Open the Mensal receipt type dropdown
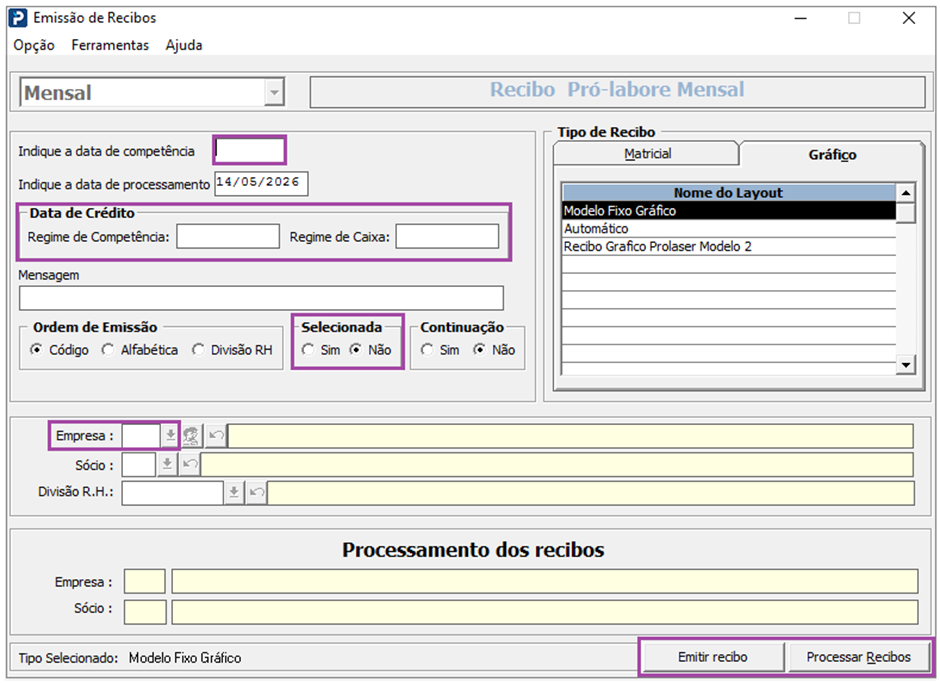 pos(274,93)
